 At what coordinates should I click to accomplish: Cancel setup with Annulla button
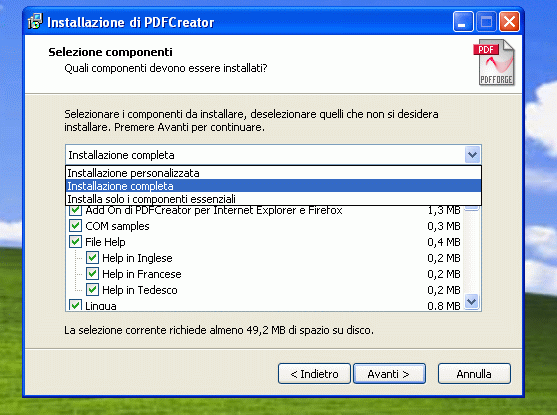474,373
